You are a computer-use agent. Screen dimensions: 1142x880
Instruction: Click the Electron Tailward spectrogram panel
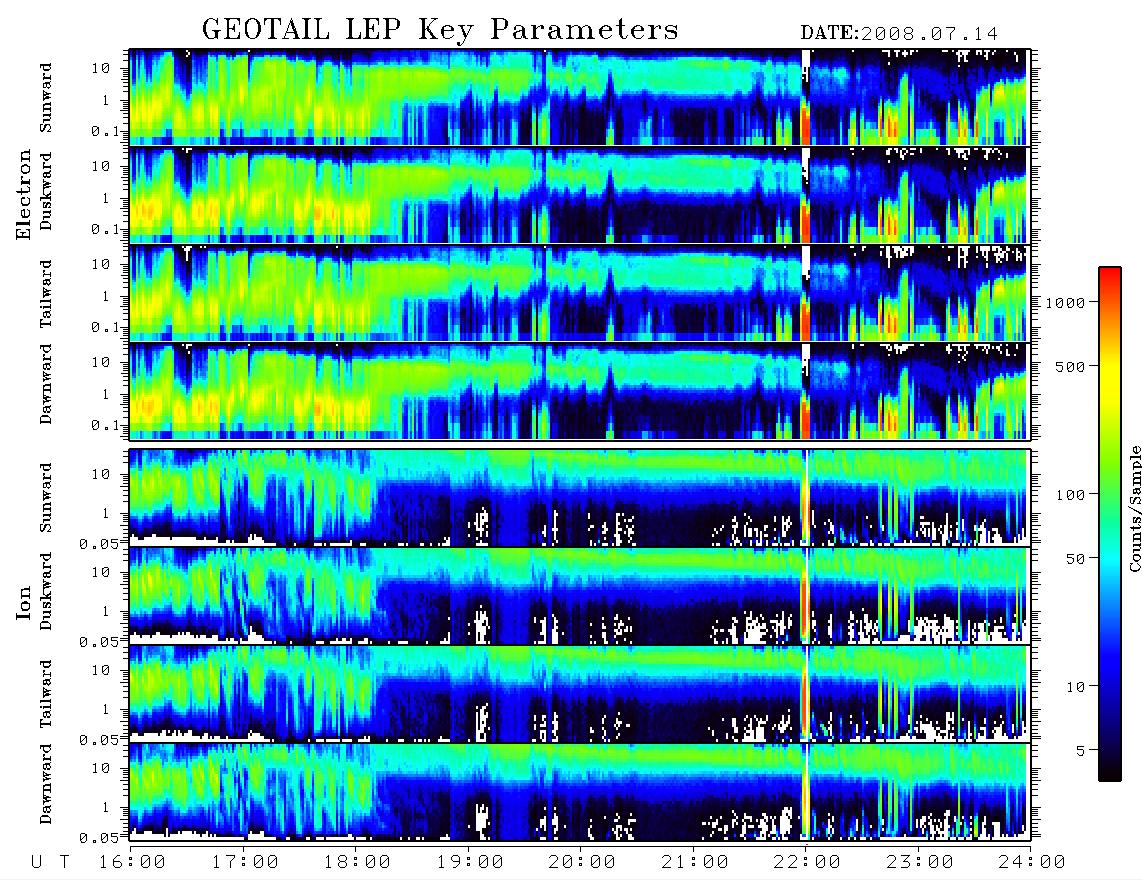click(580, 293)
